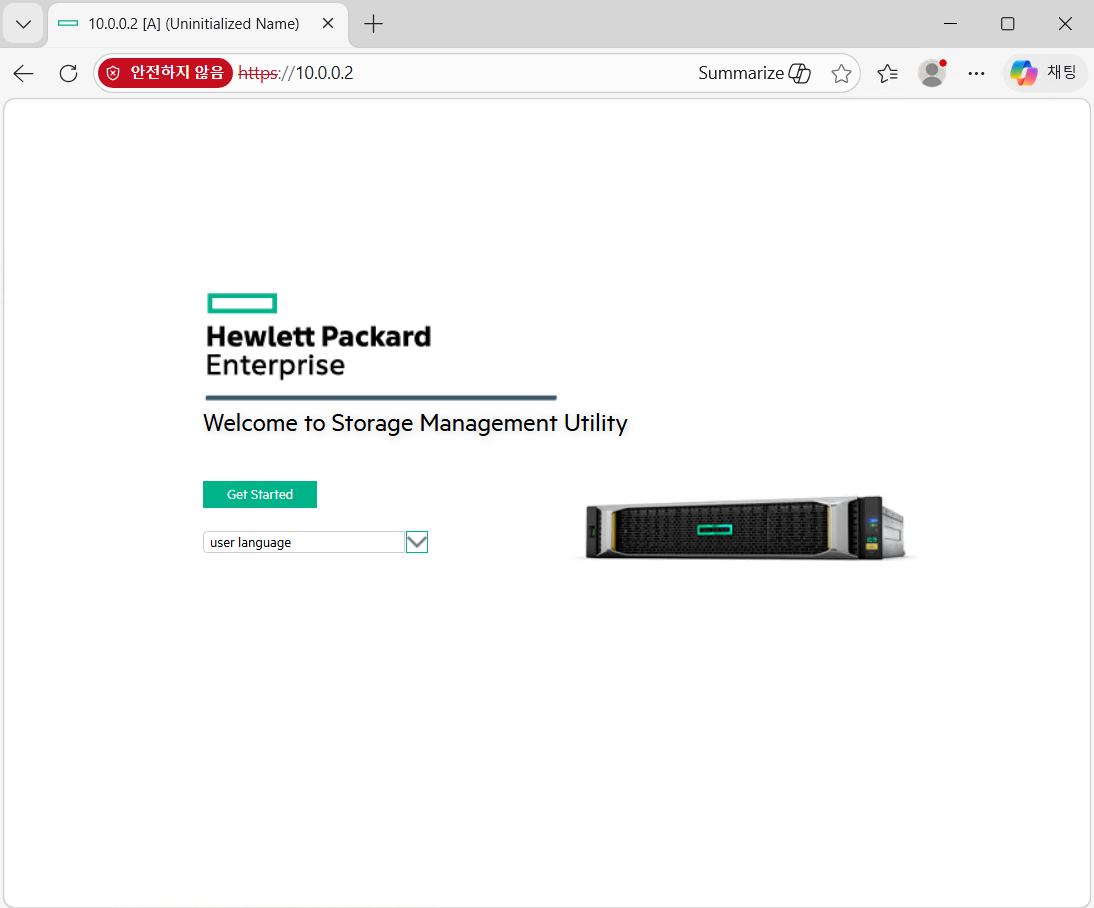Go back using the browser back arrow
This screenshot has width=1094, height=908.
click(x=24, y=73)
